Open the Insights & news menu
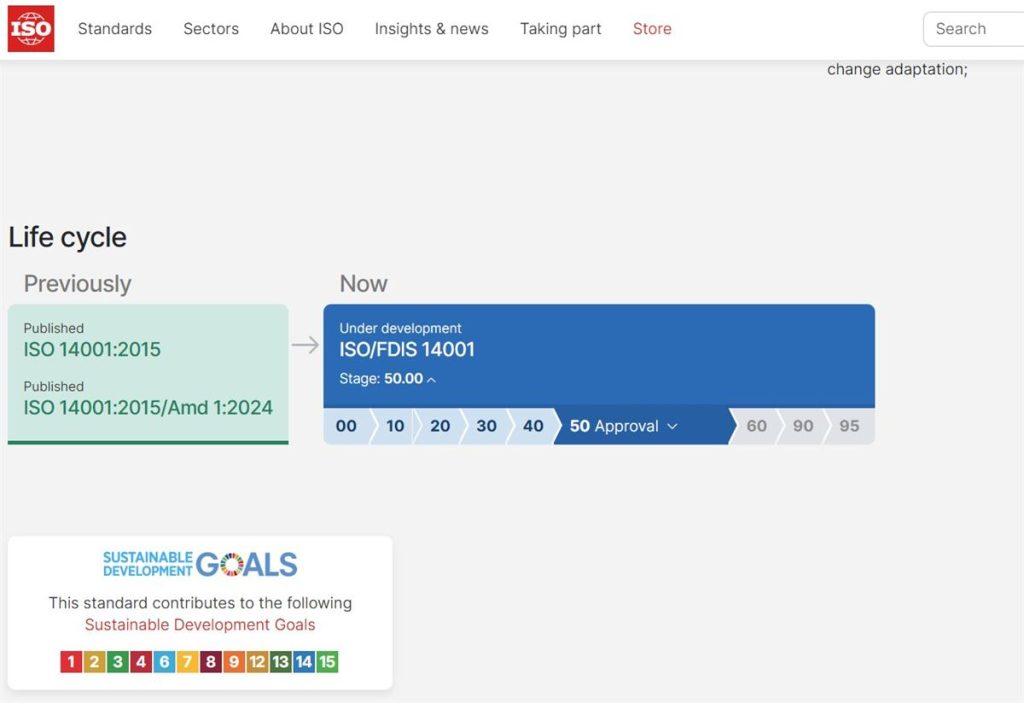This screenshot has width=1024, height=703. [432, 29]
